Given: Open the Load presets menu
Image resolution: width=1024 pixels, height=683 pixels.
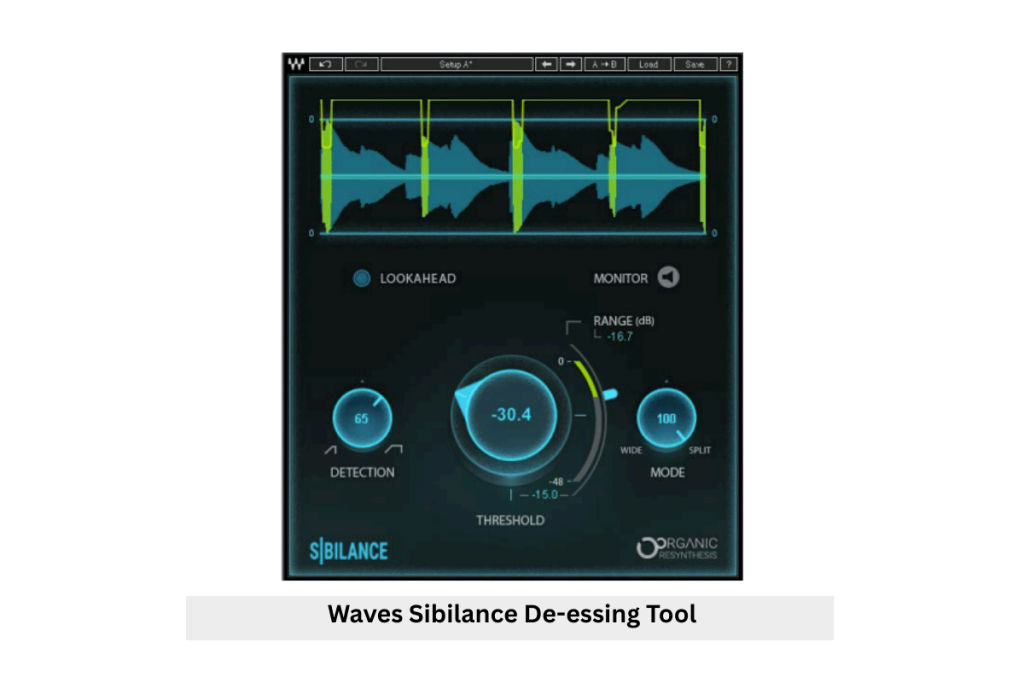Looking at the screenshot, I should [649, 63].
